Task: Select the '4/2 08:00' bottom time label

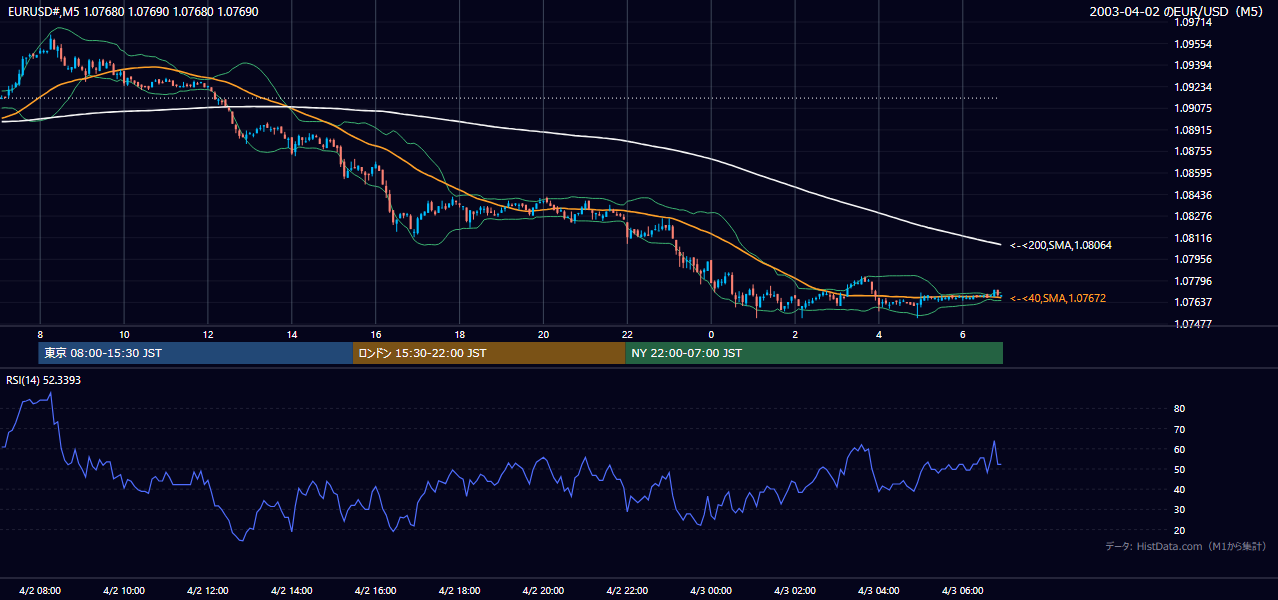Action: pos(40,590)
